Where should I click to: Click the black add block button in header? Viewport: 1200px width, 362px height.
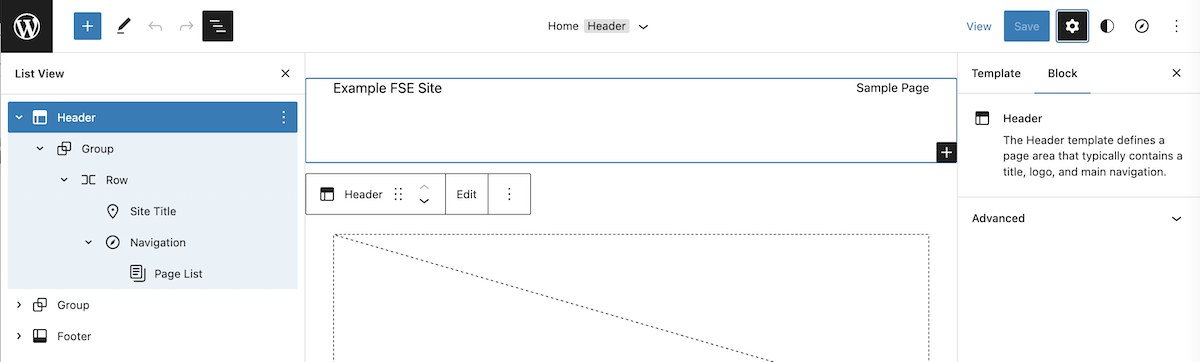[946, 152]
